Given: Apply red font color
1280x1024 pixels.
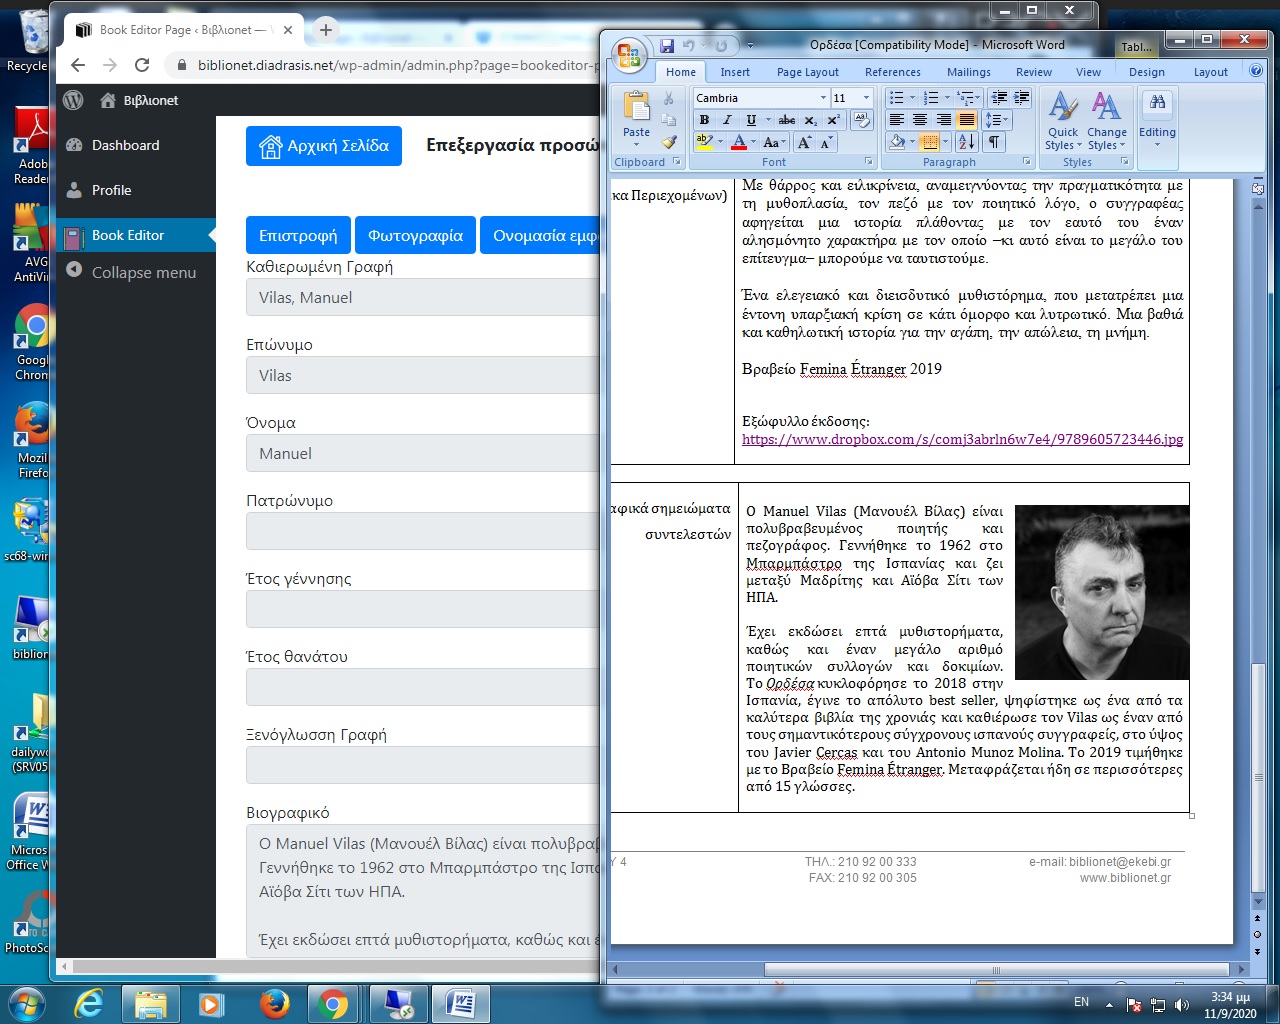Looking at the screenshot, I should click(x=739, y=143).
